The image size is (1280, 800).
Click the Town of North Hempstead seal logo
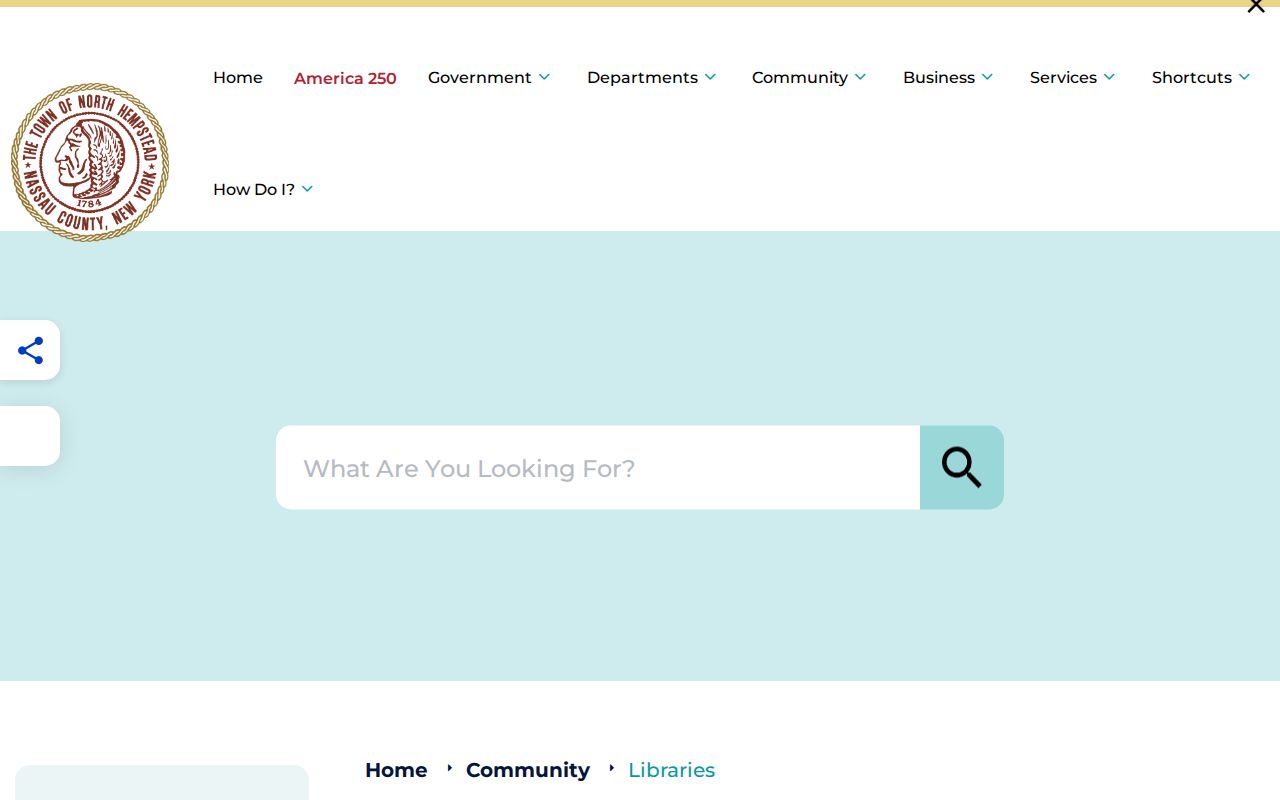click(90, 162)
